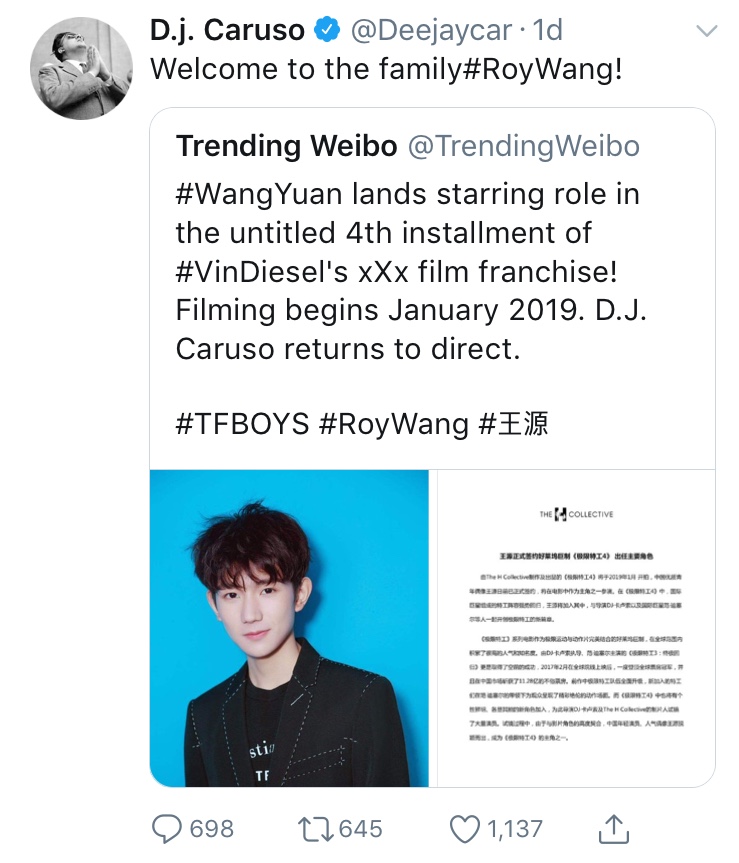View The H Collective press release image
Viewport: 739px width, 863px height.
click(x=576, y=628)
